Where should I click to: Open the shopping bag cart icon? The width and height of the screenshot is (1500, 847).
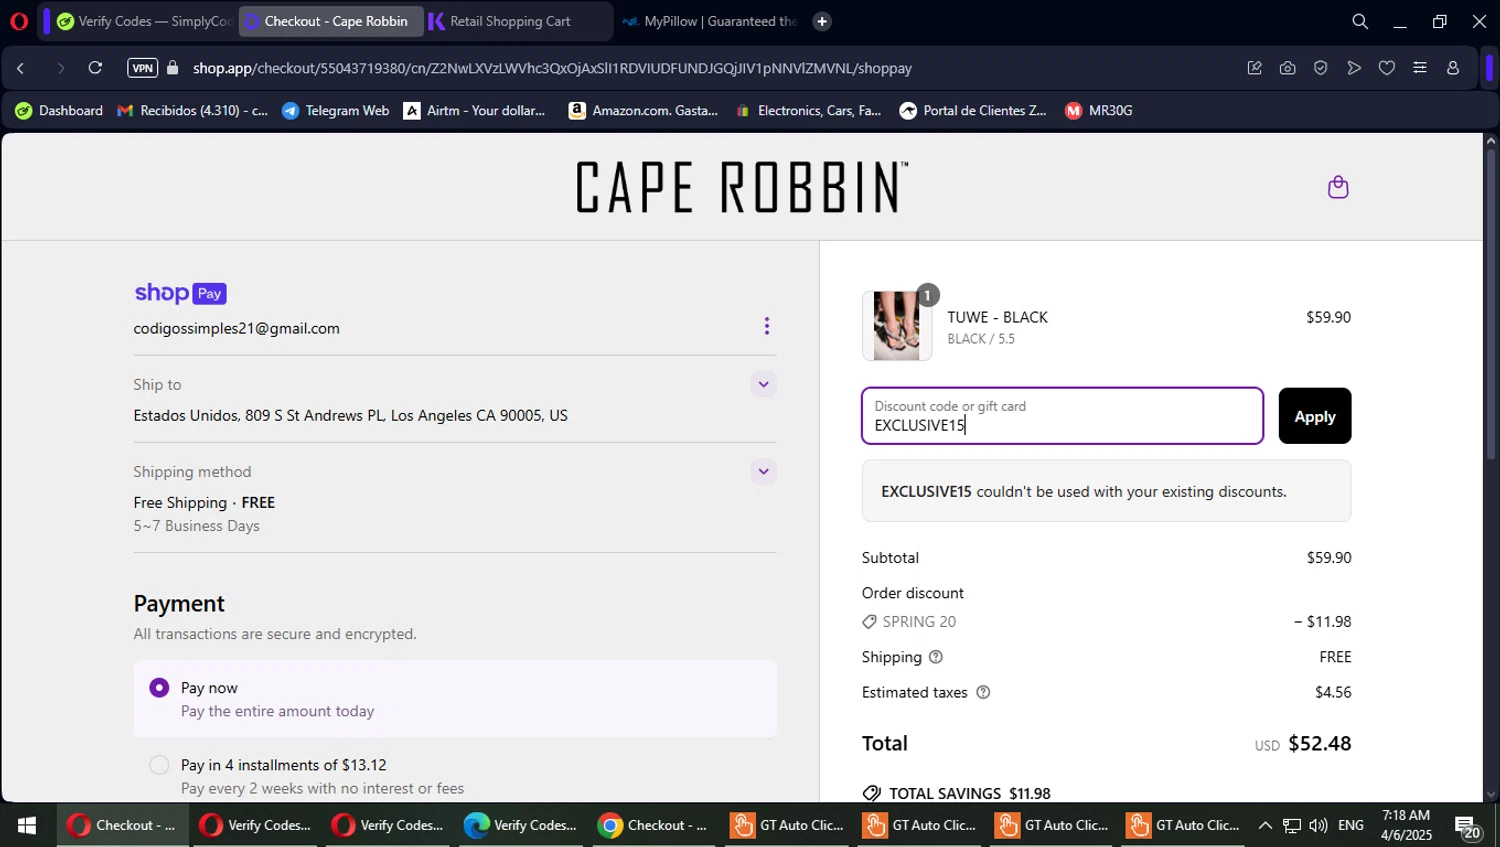tap(1338, 187)
